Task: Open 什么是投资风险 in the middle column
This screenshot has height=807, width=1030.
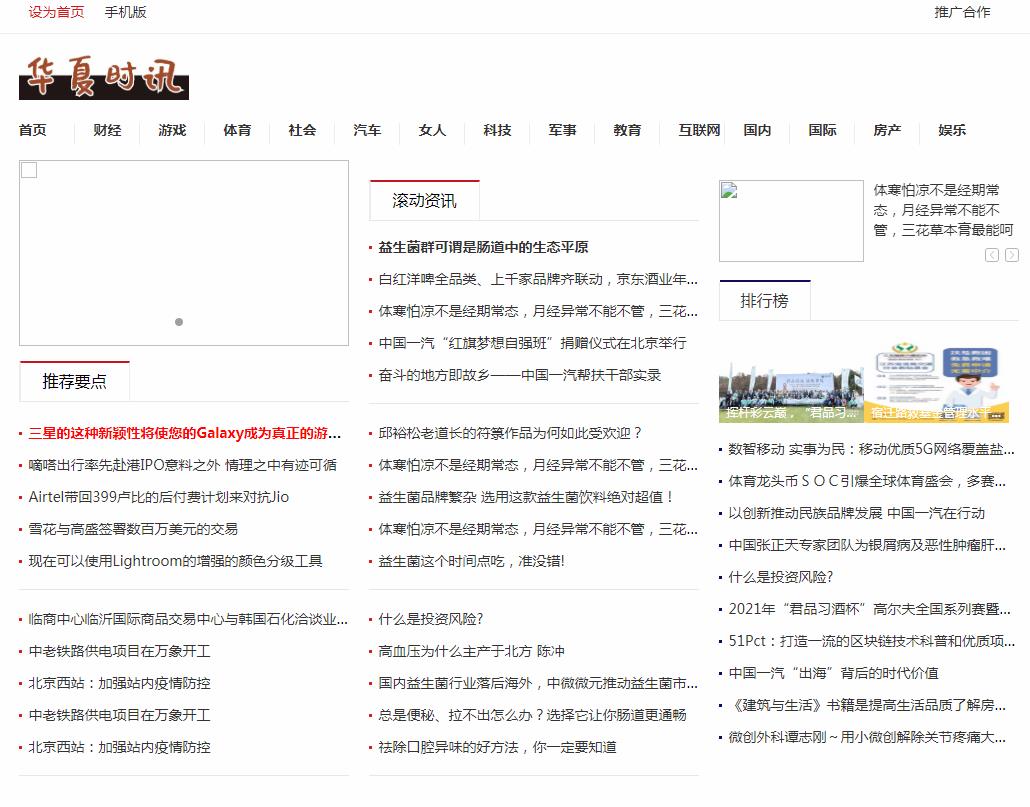Action: tap(431, 619)
